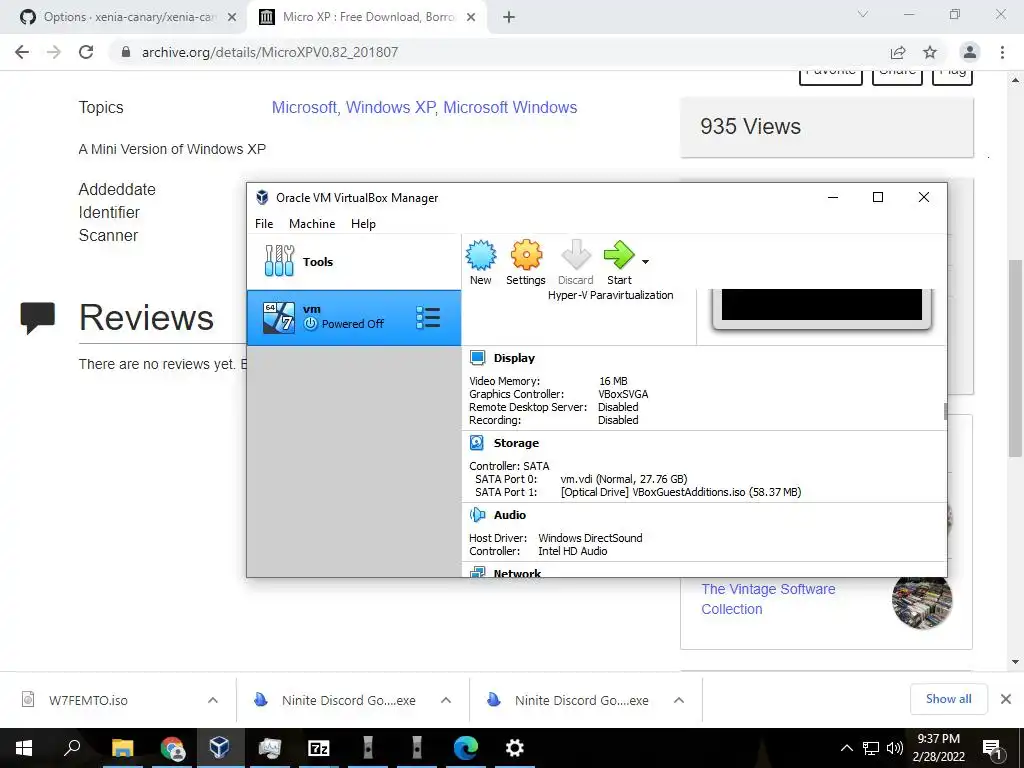Image resolution: width=1024 pixels, height=768 pixels.
Task: Open the Microsoft topic link
Action: pos(304,107)
